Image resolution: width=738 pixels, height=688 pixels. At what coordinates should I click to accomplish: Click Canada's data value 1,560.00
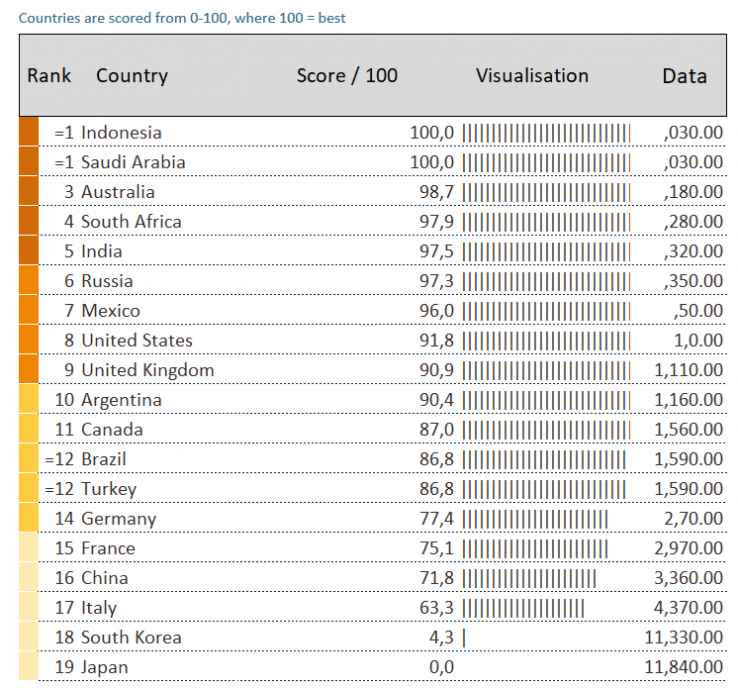click(x=688, y=429)
